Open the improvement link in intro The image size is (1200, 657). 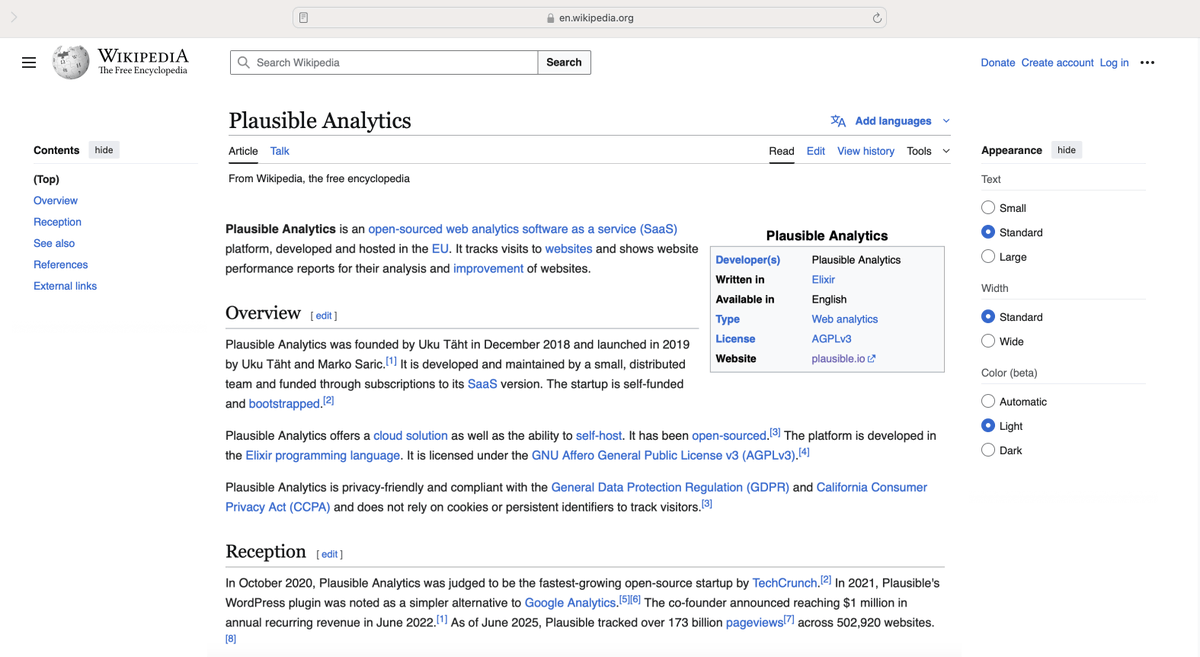click(x=488, y=268)
